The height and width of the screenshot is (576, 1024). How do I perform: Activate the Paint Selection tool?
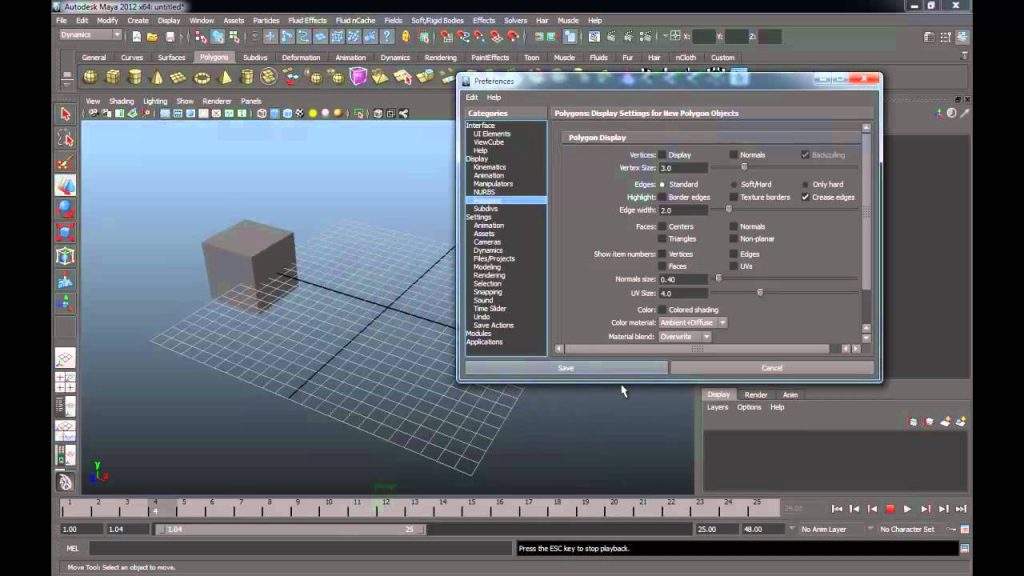(65, 163)
